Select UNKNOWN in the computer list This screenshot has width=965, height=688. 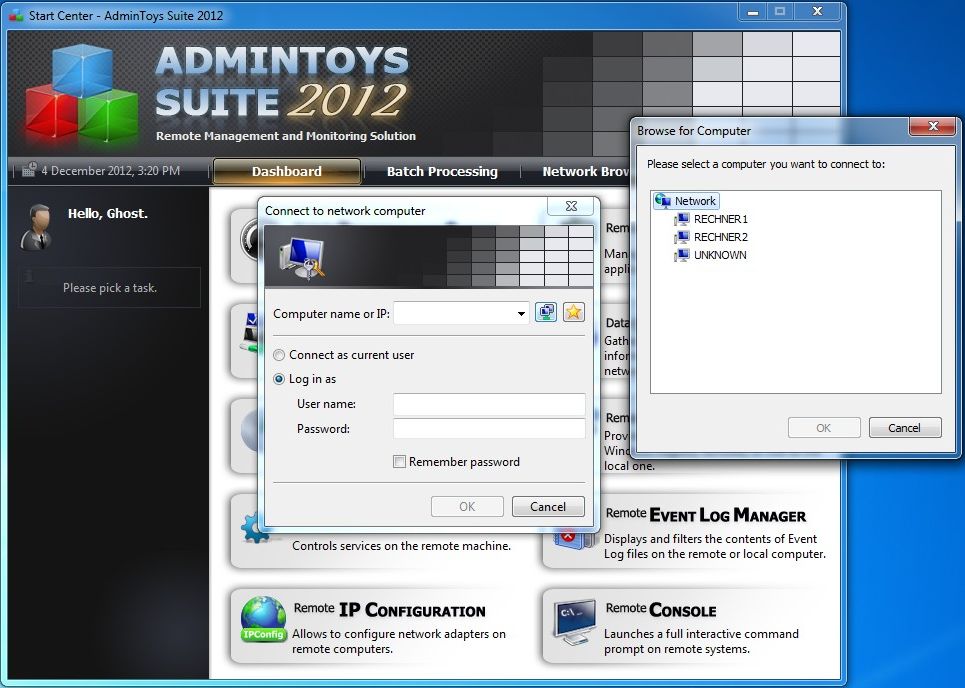(720, 255)
